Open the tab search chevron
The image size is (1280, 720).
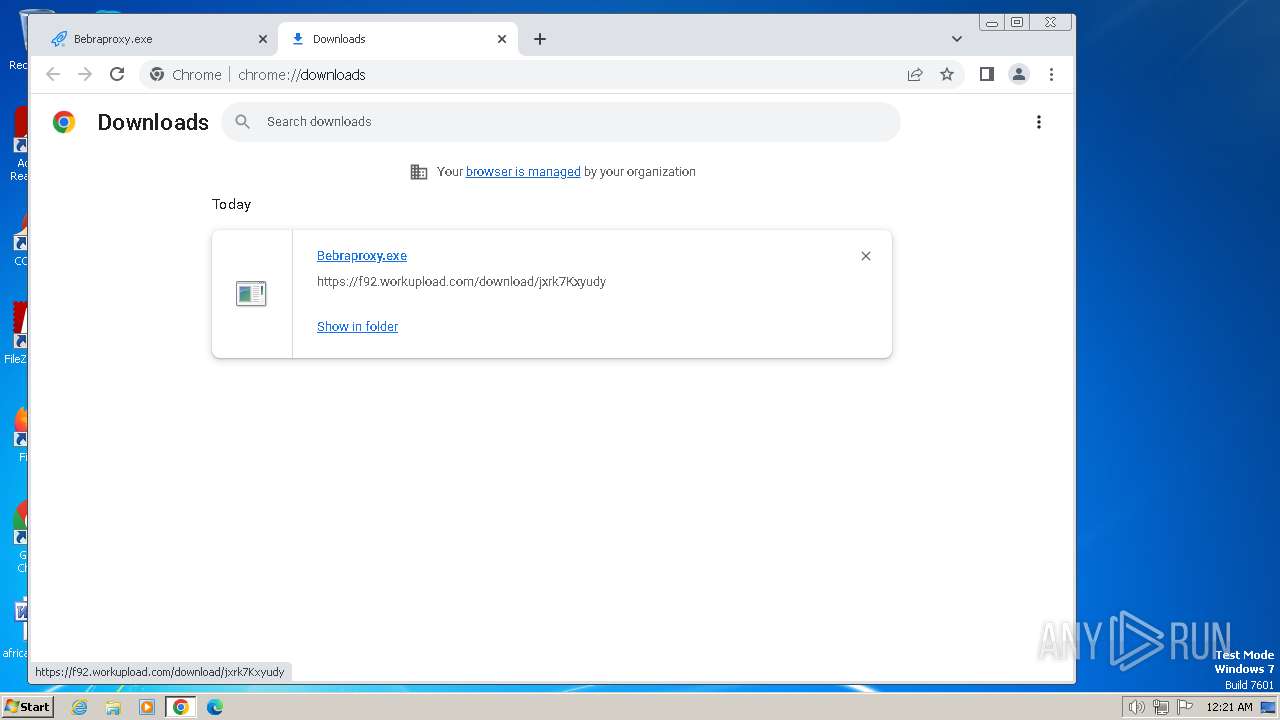click(x=957, y=39)
